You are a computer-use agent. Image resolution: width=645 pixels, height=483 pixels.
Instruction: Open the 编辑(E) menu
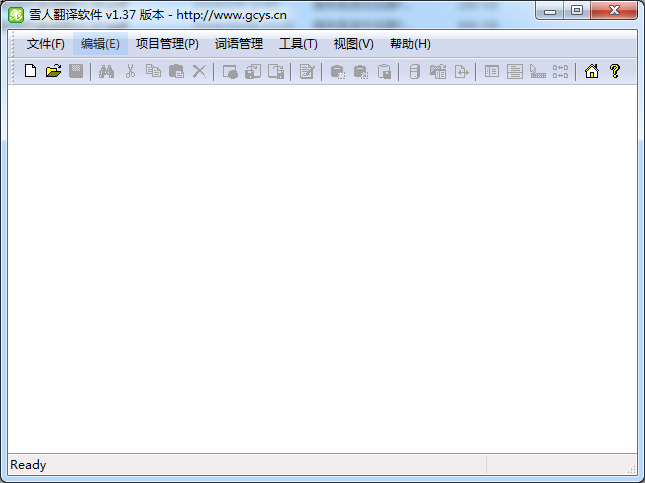click(100, 44)
